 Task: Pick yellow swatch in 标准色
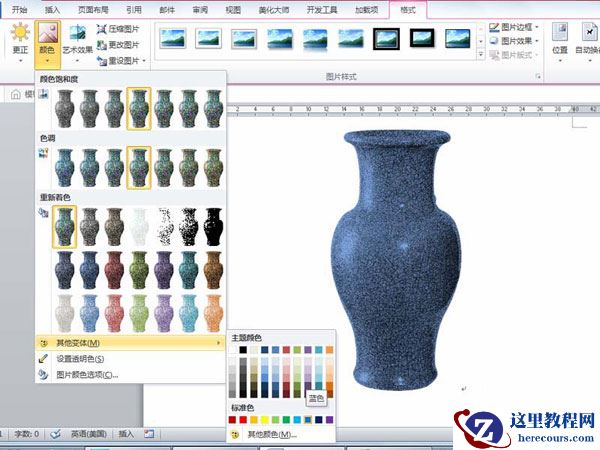click(x=264, y=420)
